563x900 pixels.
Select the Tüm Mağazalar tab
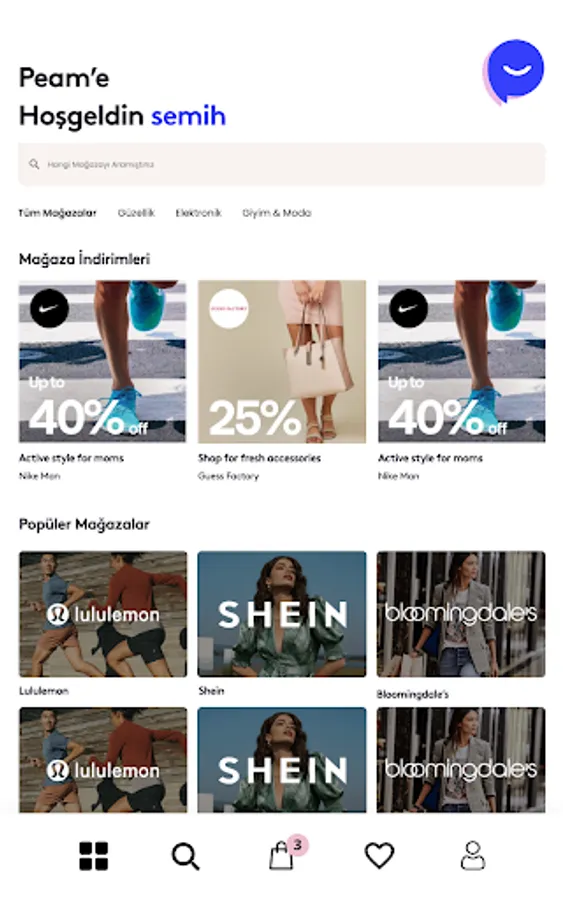coord(57,213)
